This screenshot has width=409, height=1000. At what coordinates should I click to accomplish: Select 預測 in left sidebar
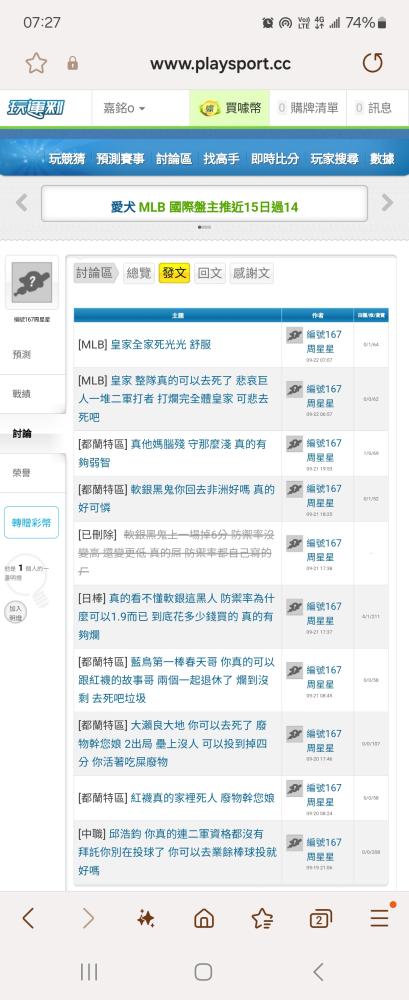click(x=22, y=355)
